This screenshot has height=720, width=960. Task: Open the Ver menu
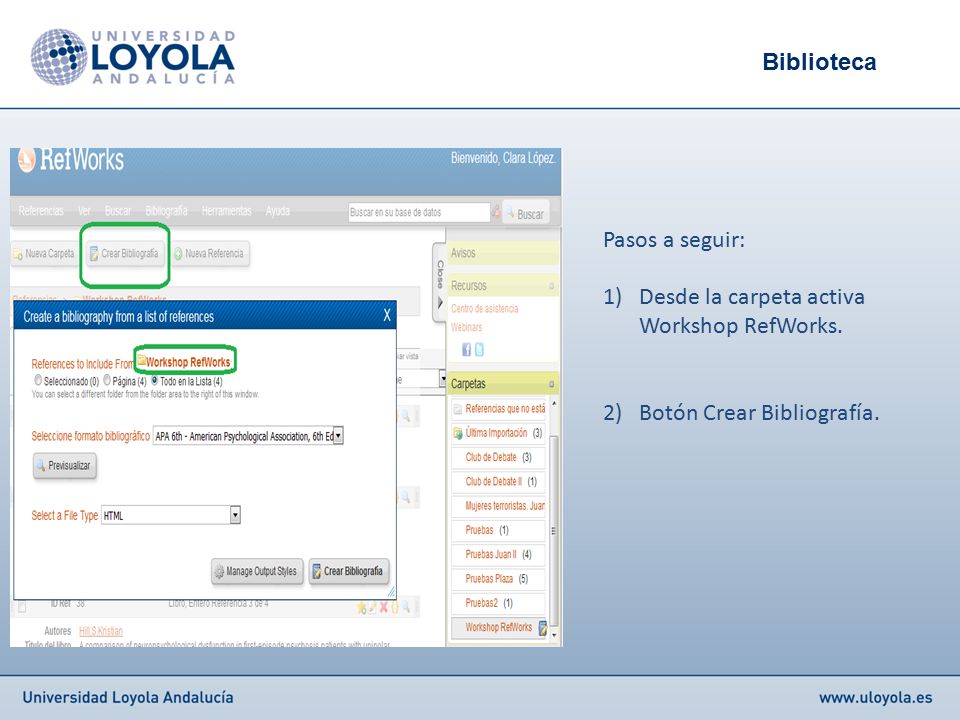click(x=84, y=211)
